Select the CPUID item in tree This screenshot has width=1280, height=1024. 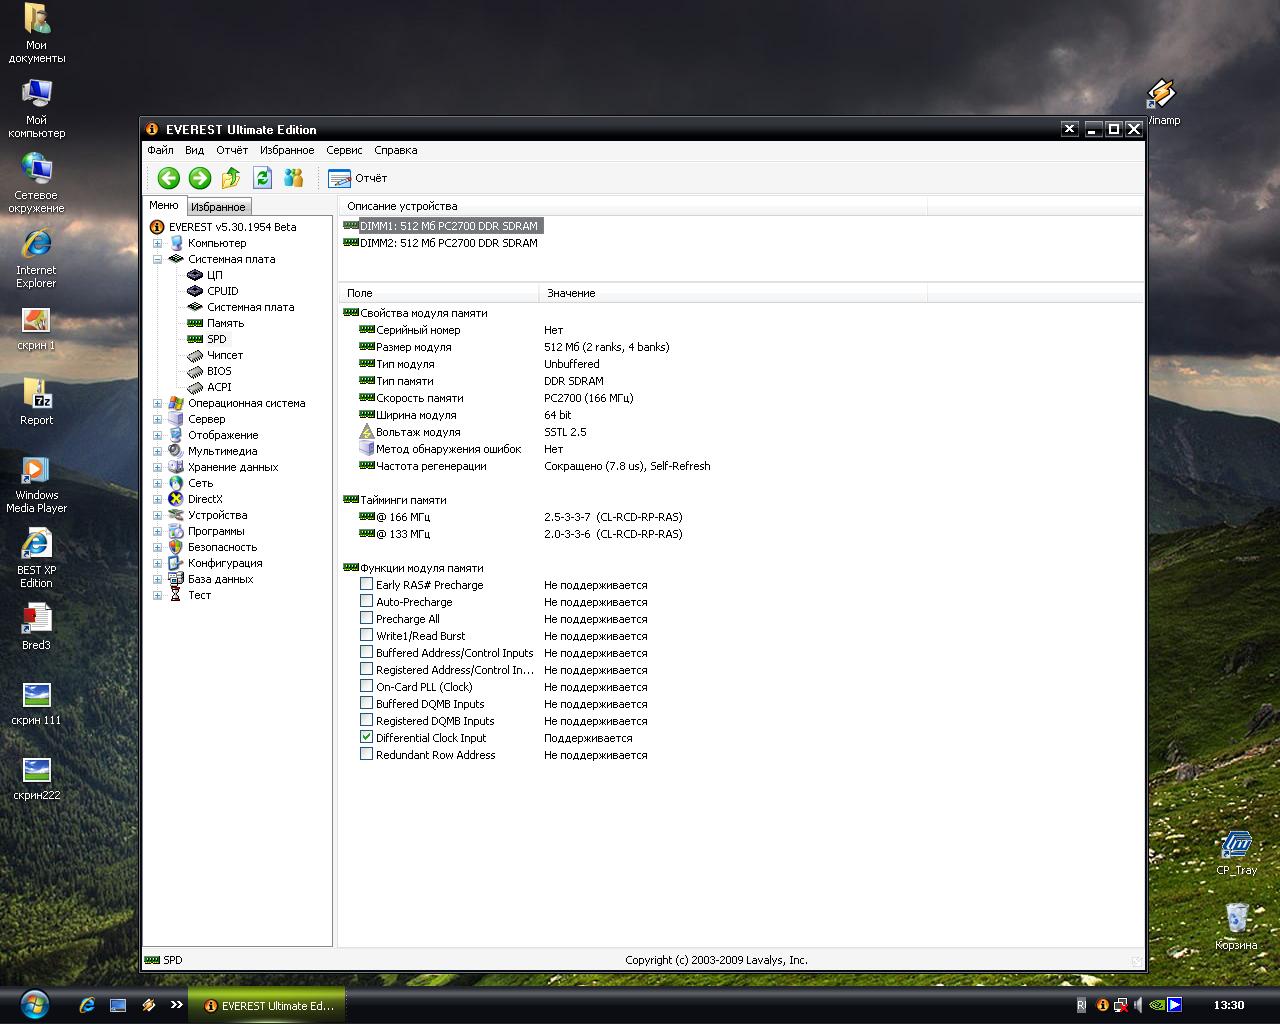point(222,291)
